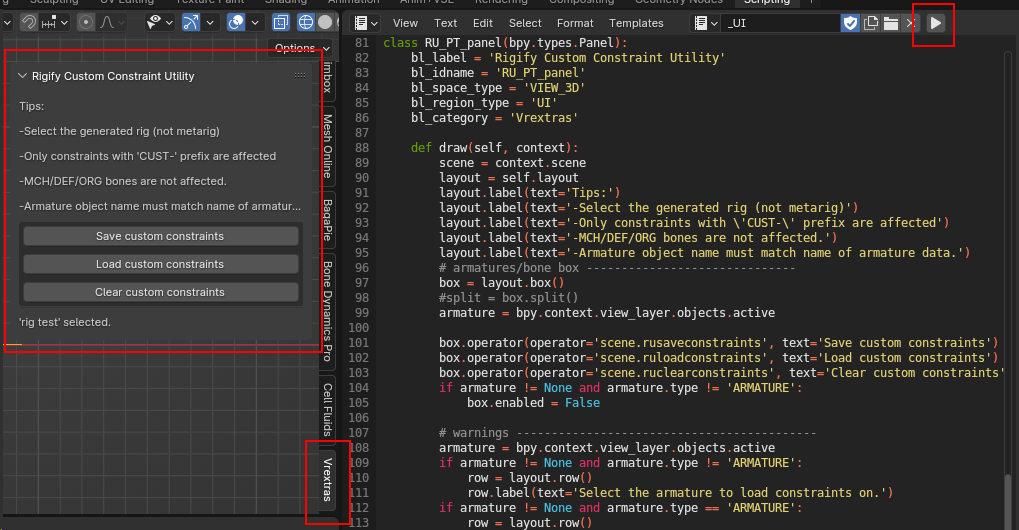The height and width of the screenshot is (530, 1019).
Task: Click bl_space_type = 'VIEW_3D' code line
Action: click(x=498, y=88)
